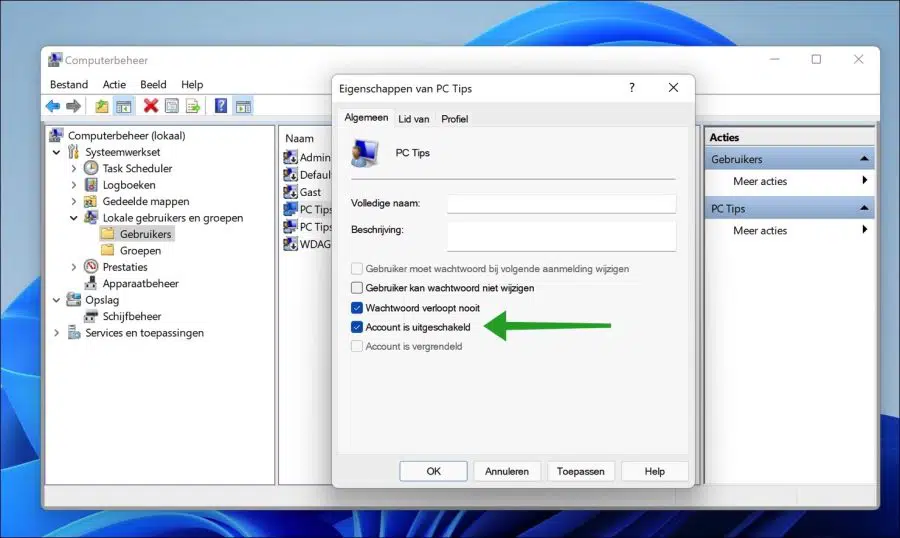Expand the Gedeelde mappen tree node

tap(73, 202)
